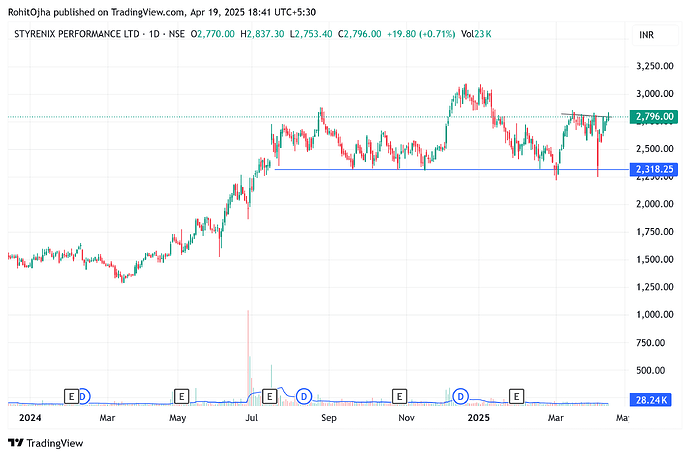This screenshot has height=457, width=690.
Task: Click the 1,000.00 price axis label
Action: pos(655,314)
